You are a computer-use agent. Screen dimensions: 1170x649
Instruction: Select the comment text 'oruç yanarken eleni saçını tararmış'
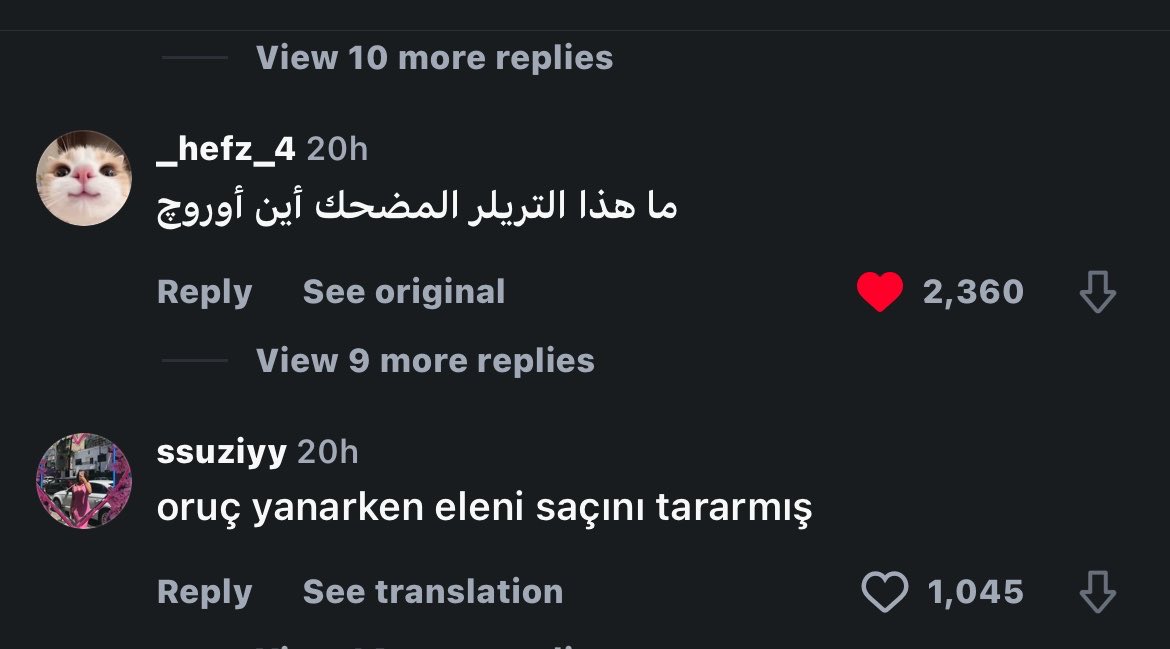484,508
